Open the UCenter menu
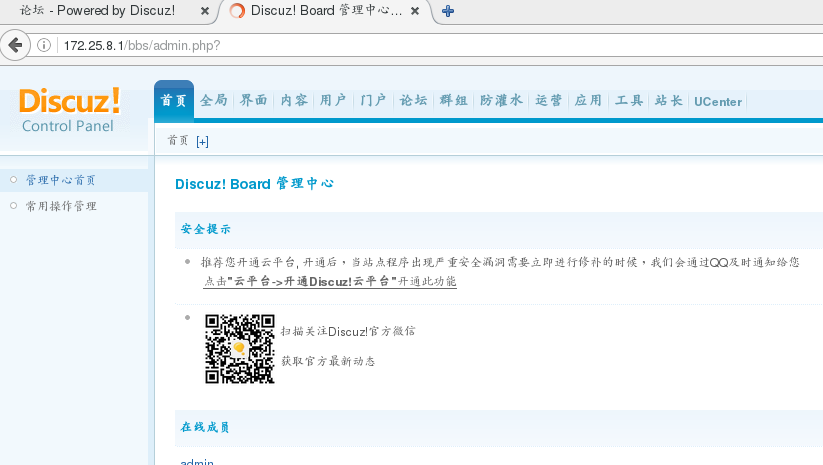The height and width of the screenshot is (465, 823). [x=718, y=101]
